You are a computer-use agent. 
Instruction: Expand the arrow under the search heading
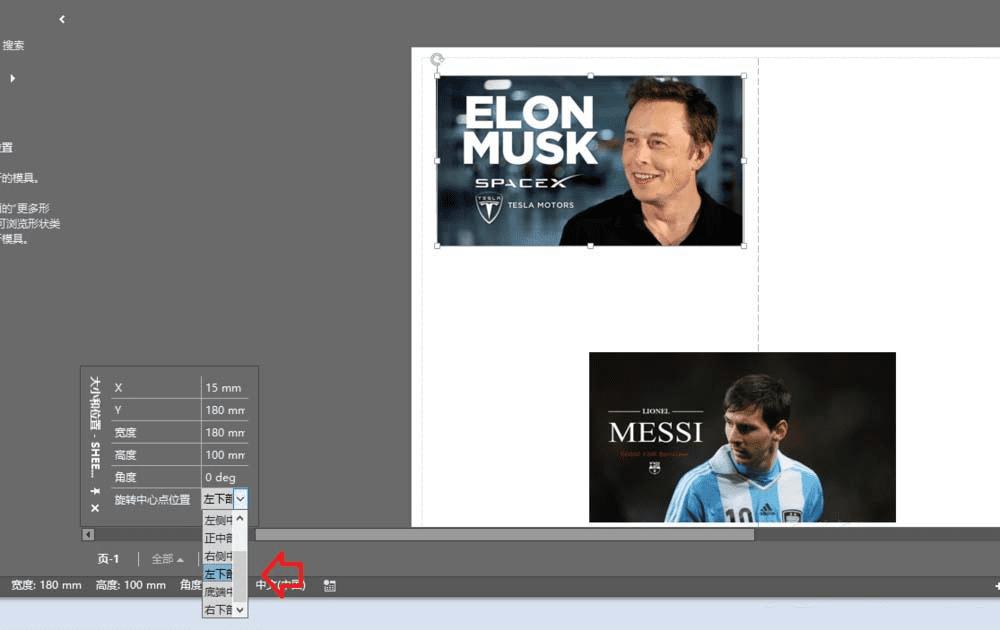coord(12,78)
